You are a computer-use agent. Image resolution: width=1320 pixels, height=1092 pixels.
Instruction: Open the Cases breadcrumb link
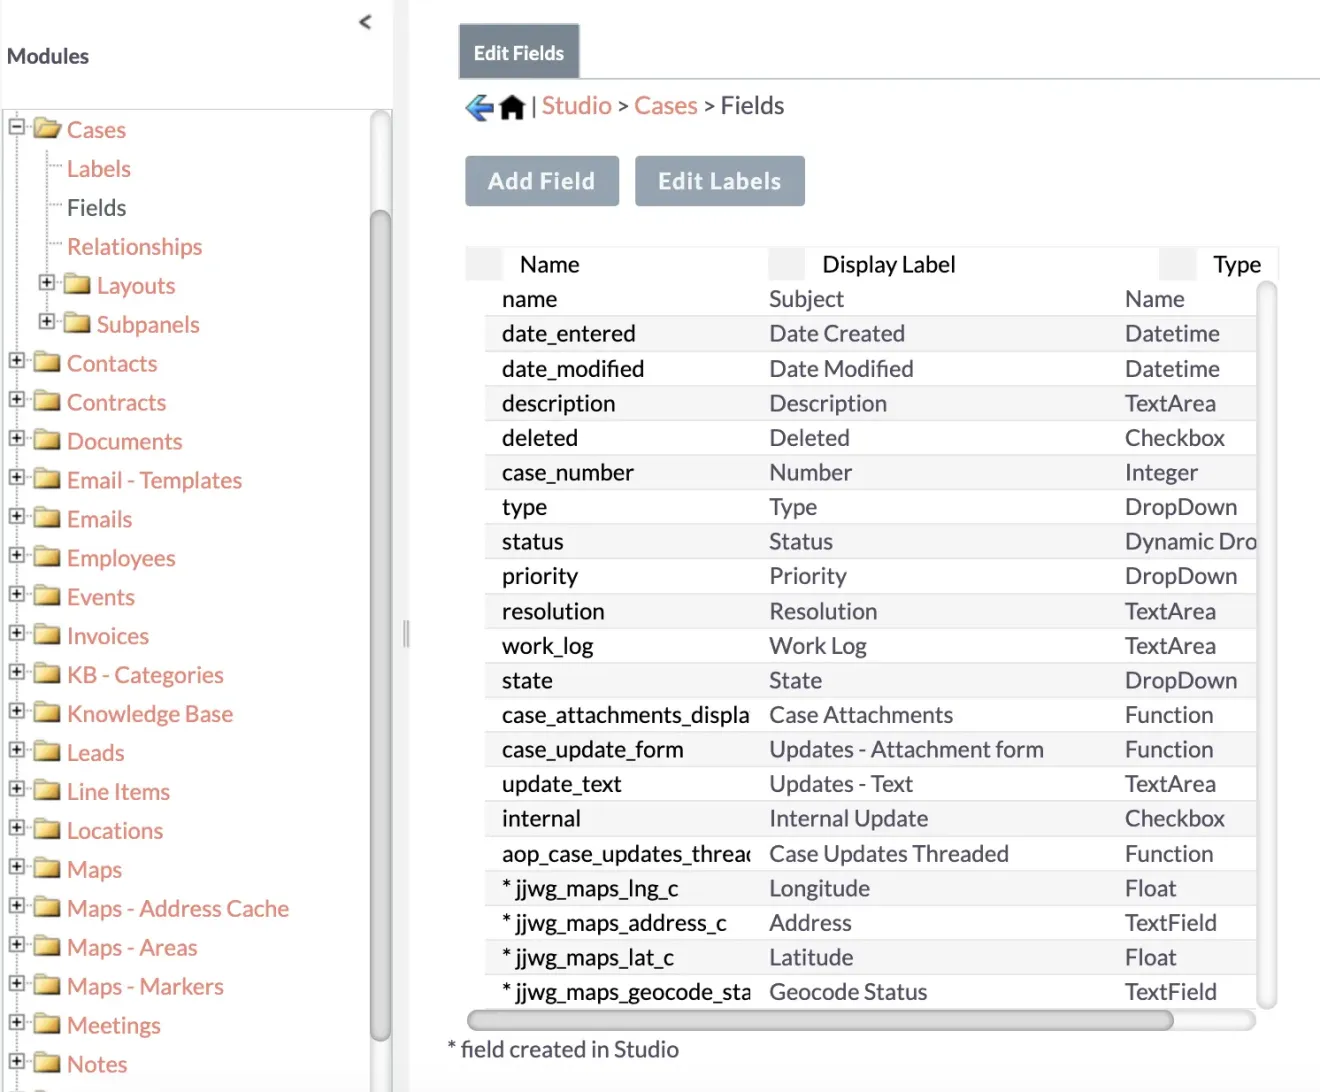coord(665,105)
